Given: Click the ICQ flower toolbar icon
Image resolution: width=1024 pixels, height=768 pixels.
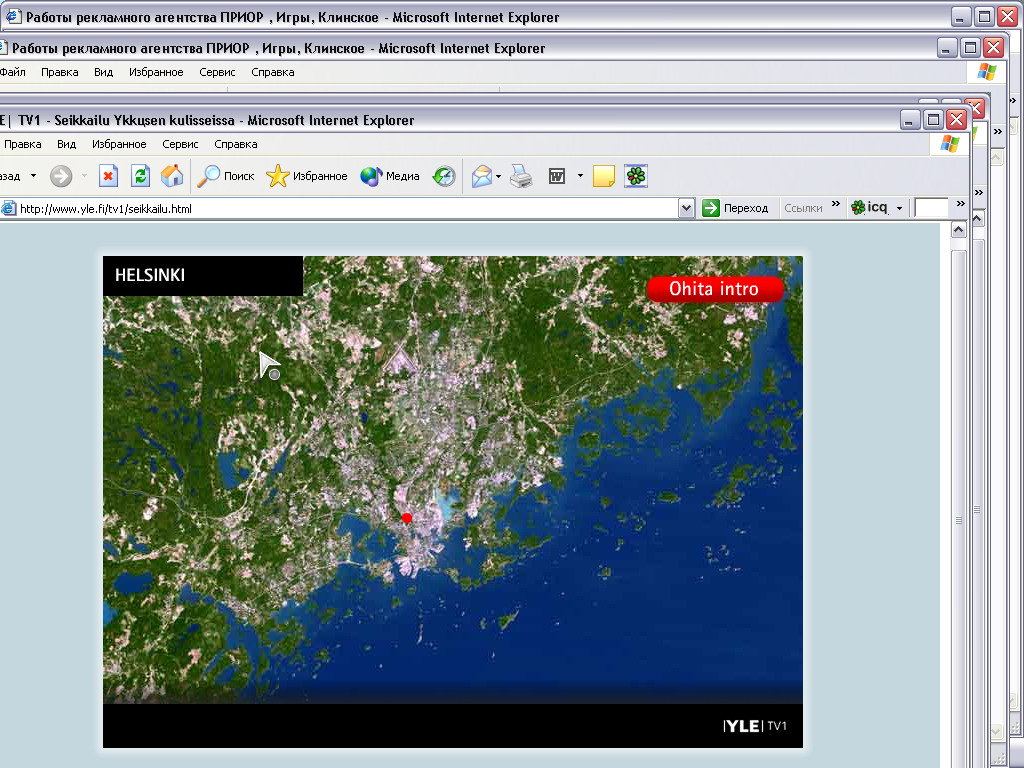Looking at the screenshot, I should 636,176.
